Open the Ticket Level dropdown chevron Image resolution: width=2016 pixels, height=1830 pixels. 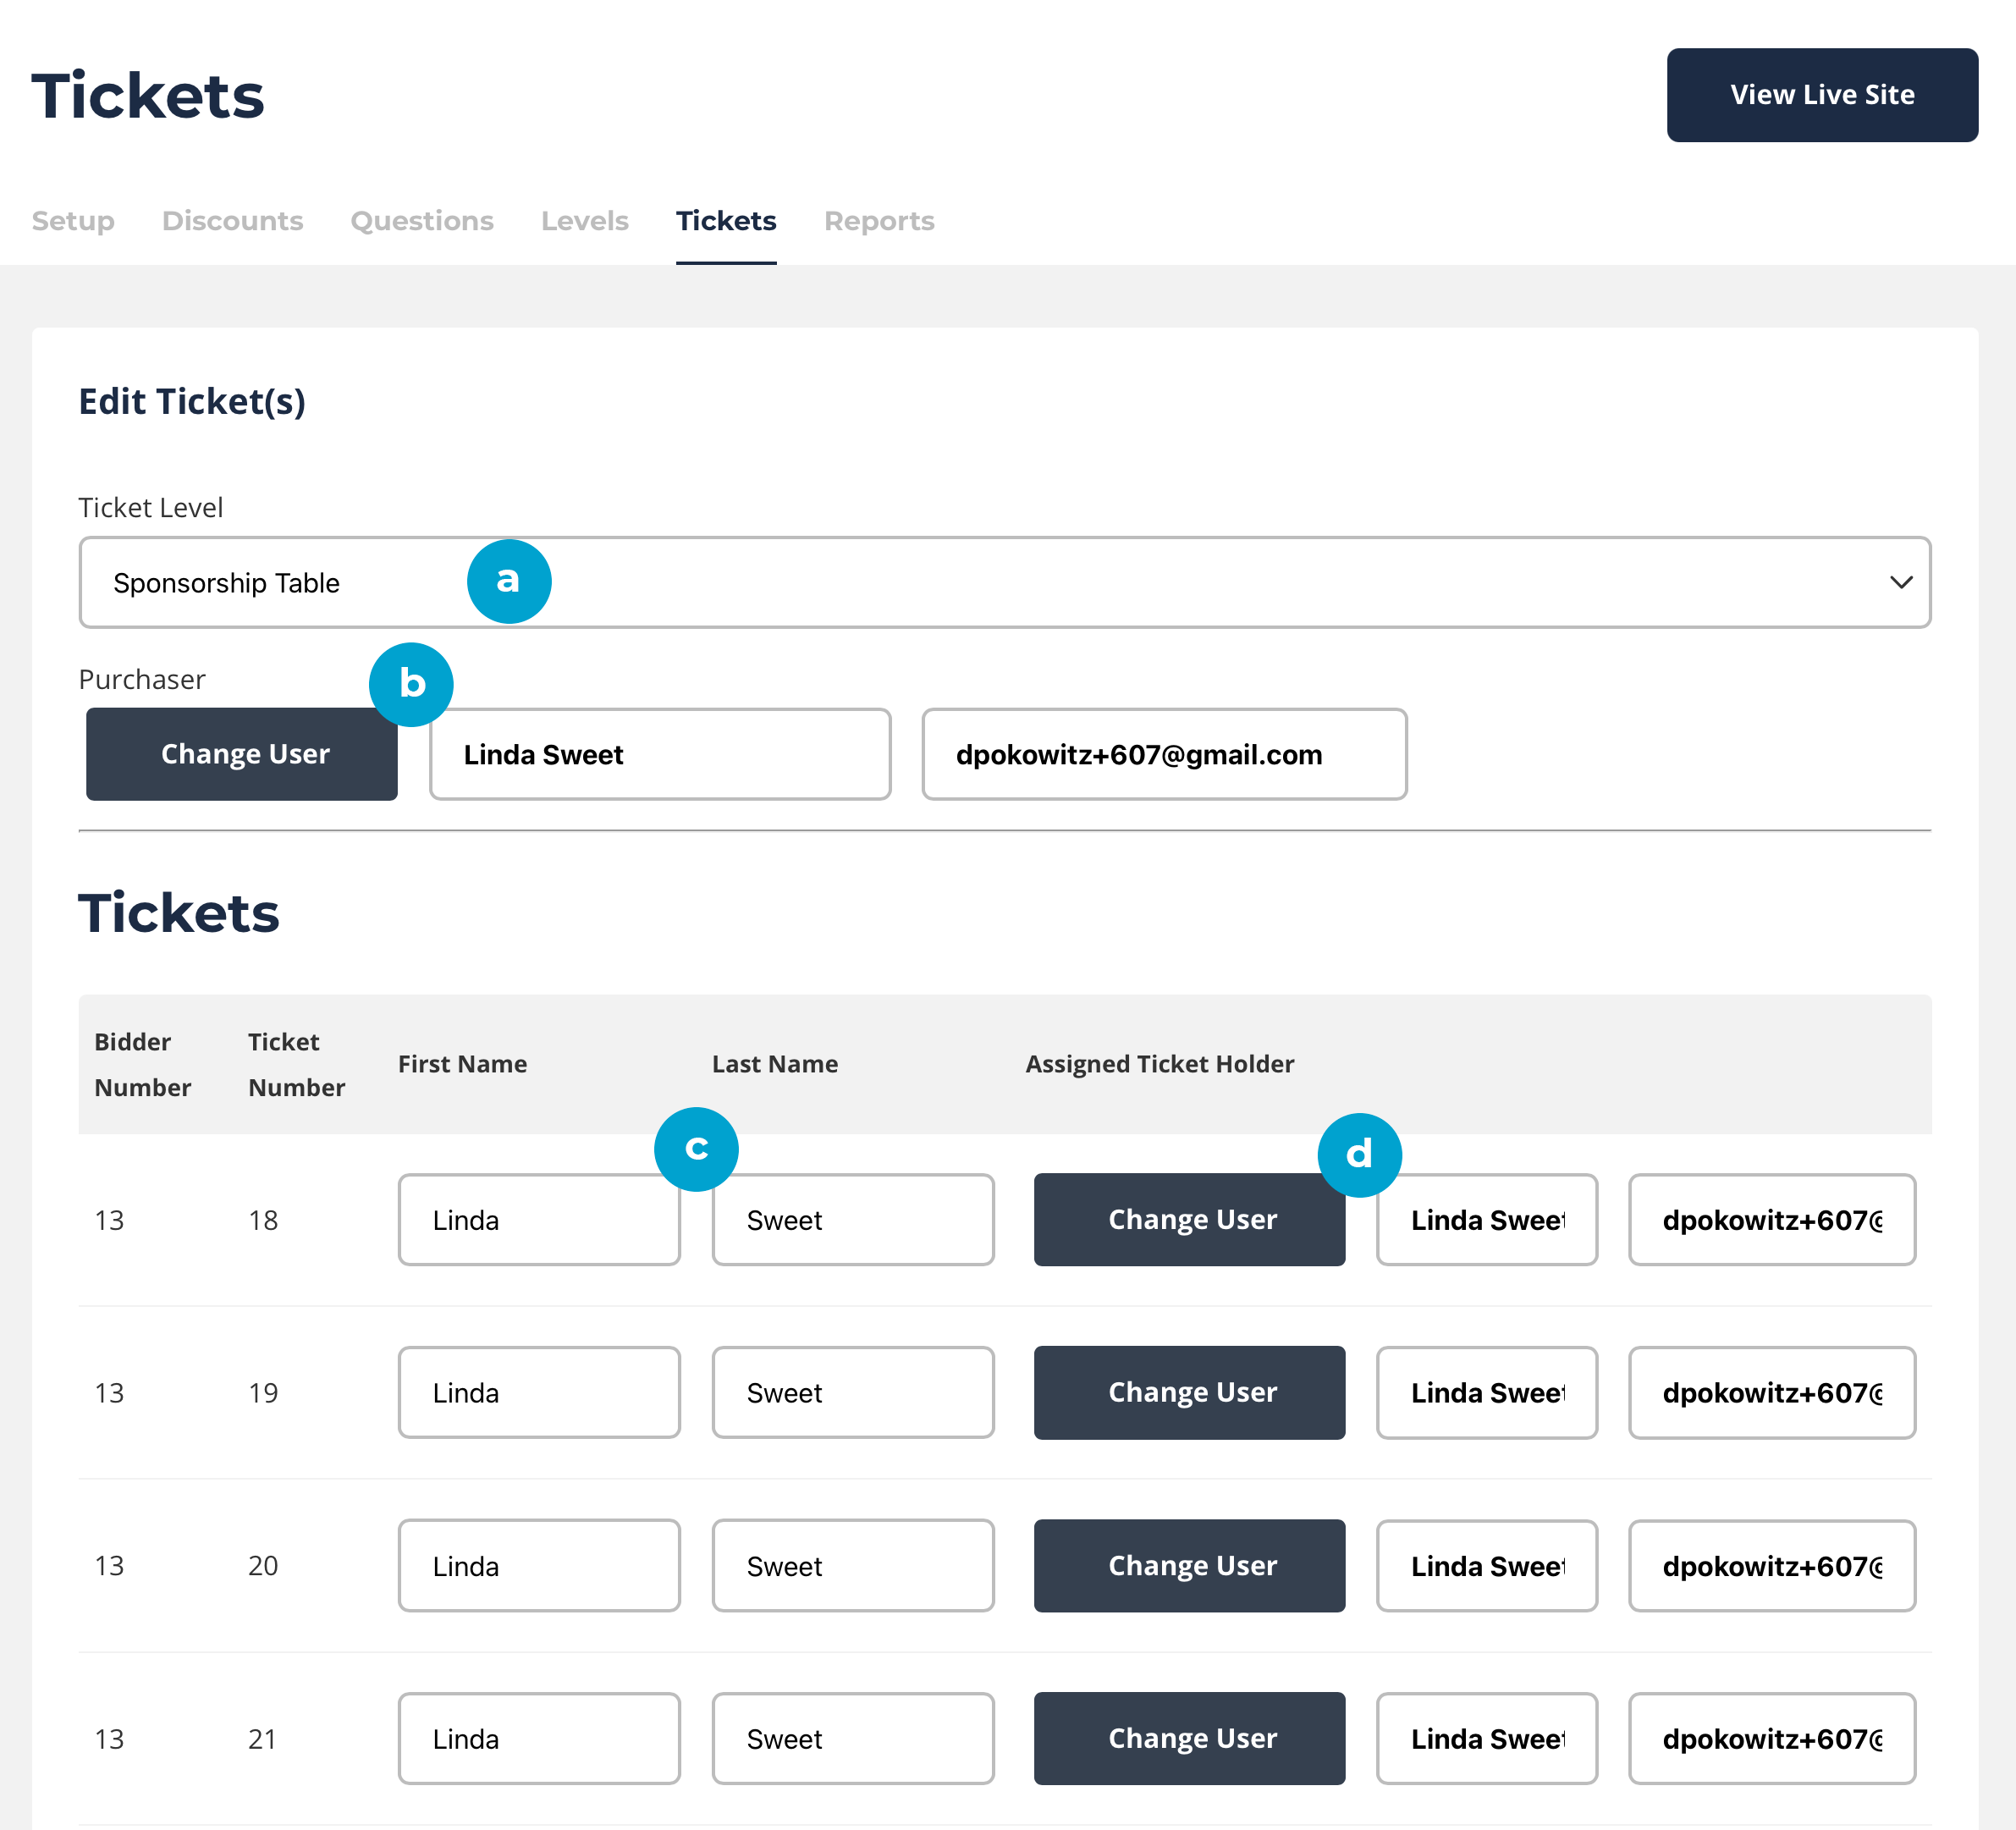pyautogui.click(x=1900, y=582)
